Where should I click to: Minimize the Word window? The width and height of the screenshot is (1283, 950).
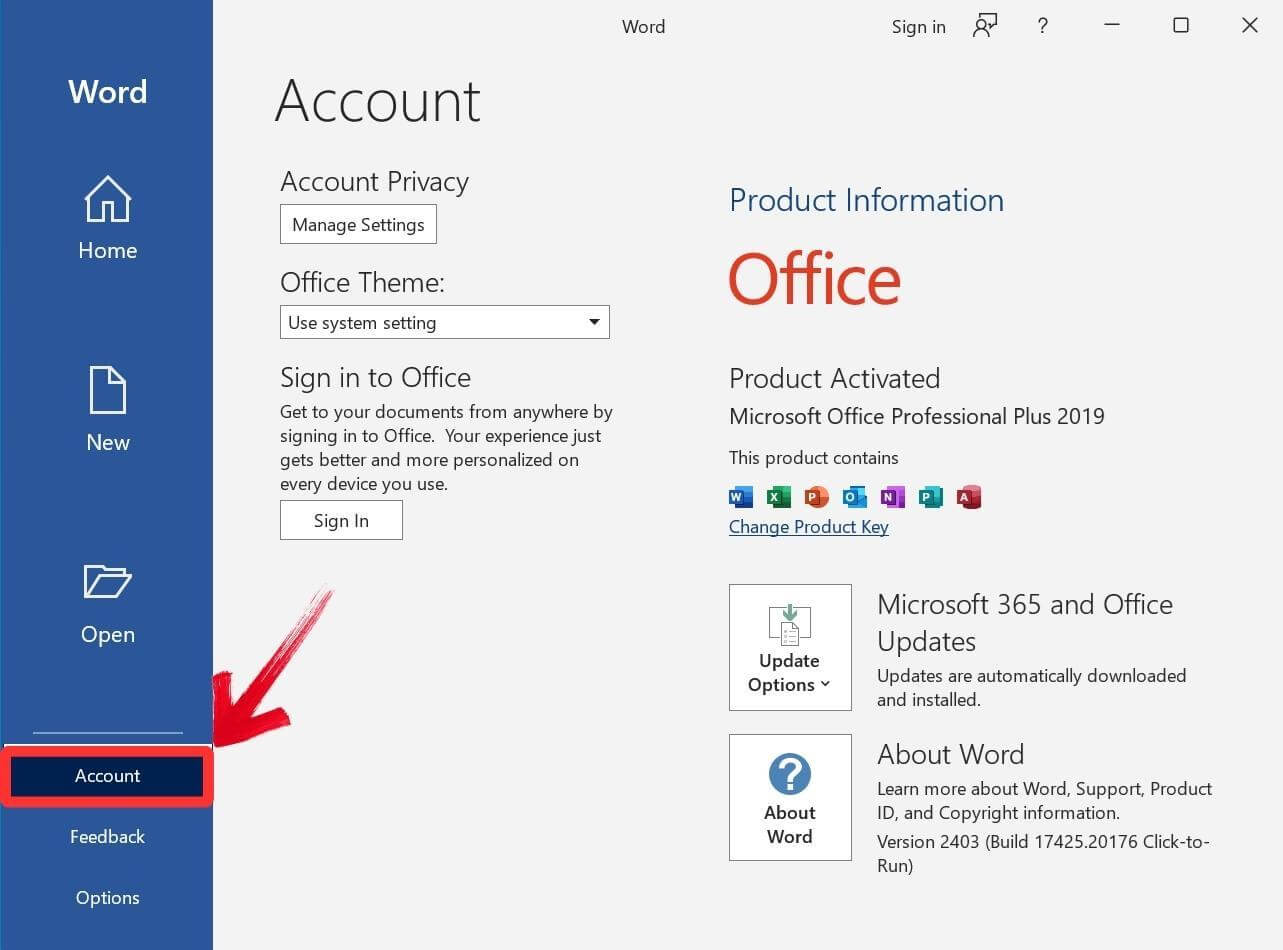point(1112,26)
